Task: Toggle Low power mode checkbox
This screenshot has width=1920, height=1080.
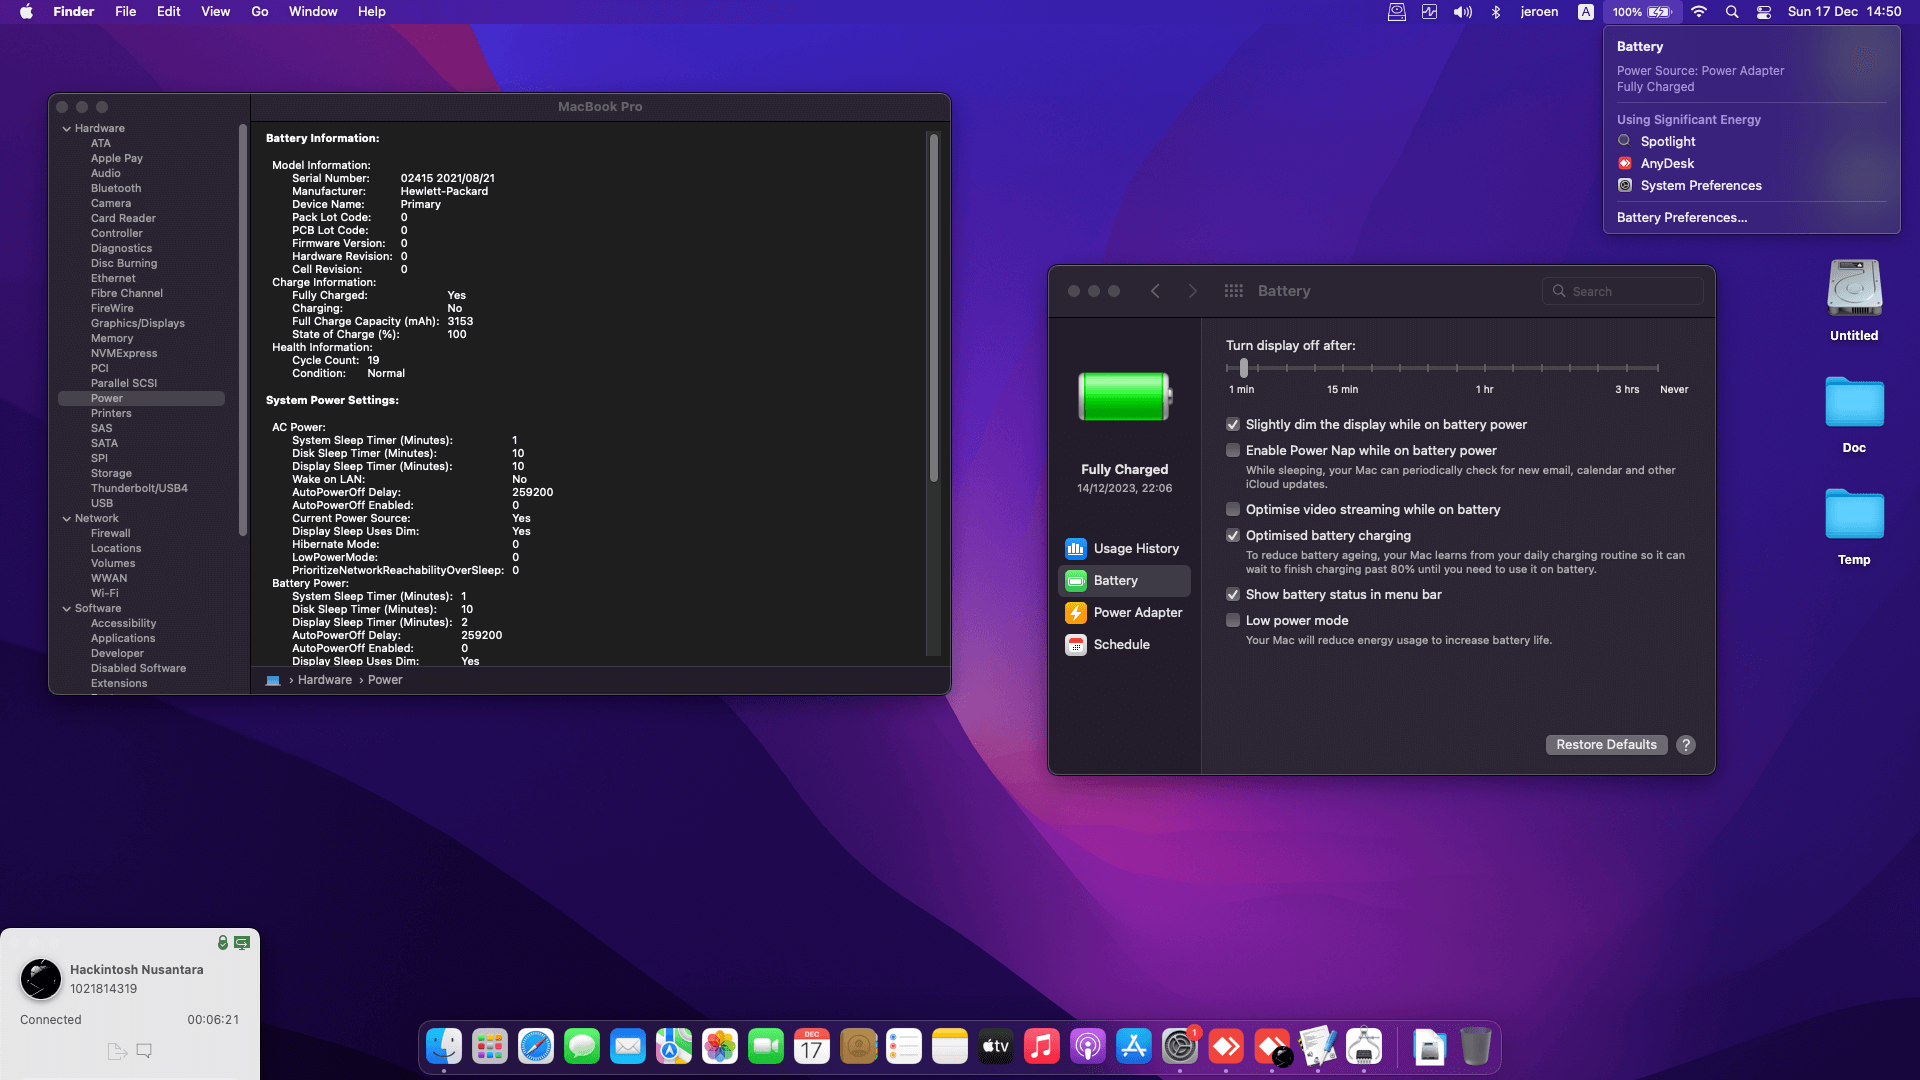Action: pos(1233,621)
